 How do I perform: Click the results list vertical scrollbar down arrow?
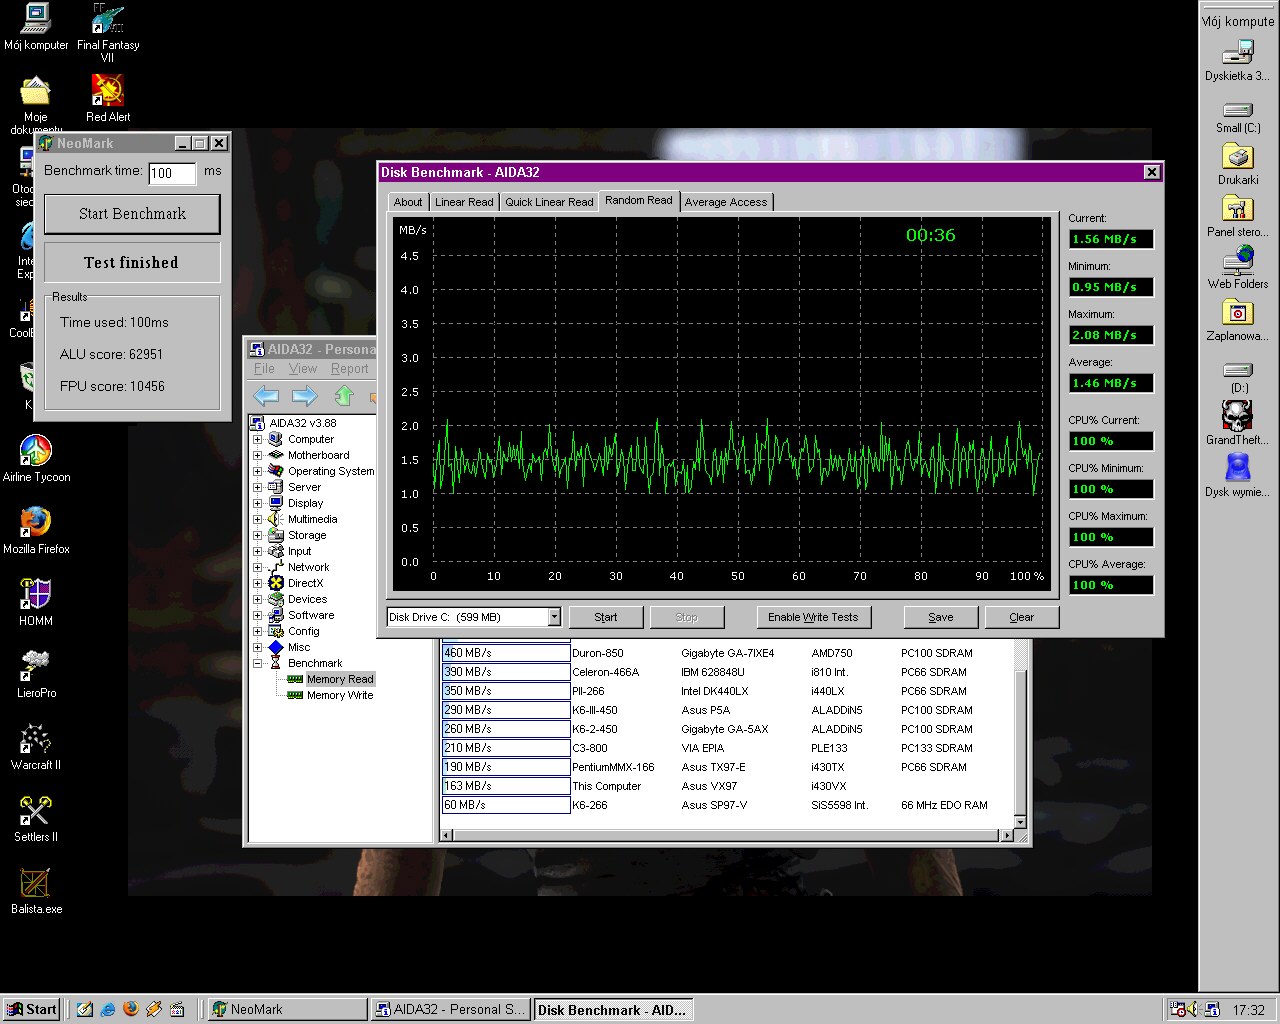point(1020,822)
